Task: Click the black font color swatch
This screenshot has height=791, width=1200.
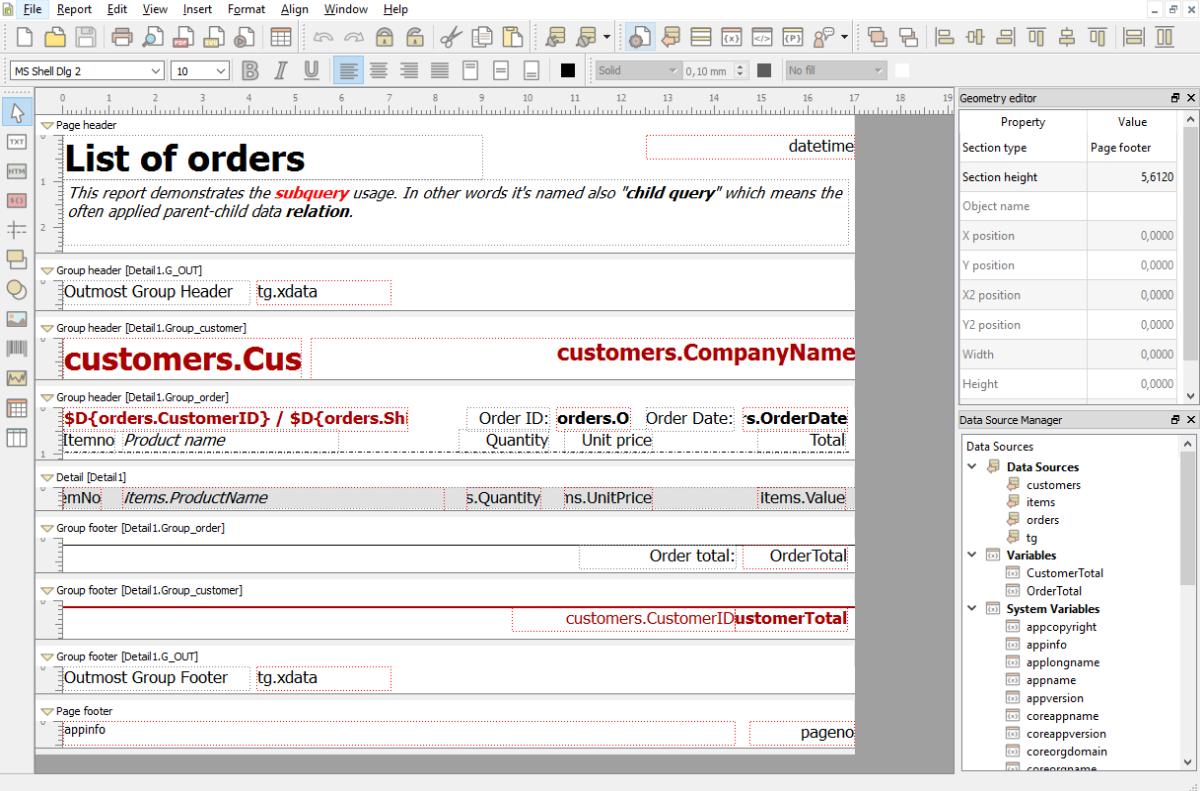Action: coord(568,71)
